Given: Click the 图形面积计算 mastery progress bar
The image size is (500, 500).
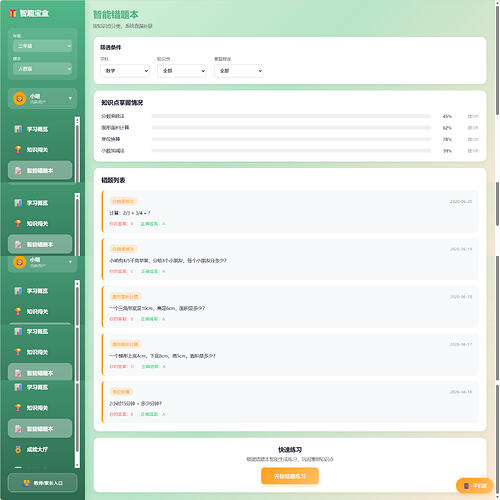Looking at the screenshot, I should [291, 128].
